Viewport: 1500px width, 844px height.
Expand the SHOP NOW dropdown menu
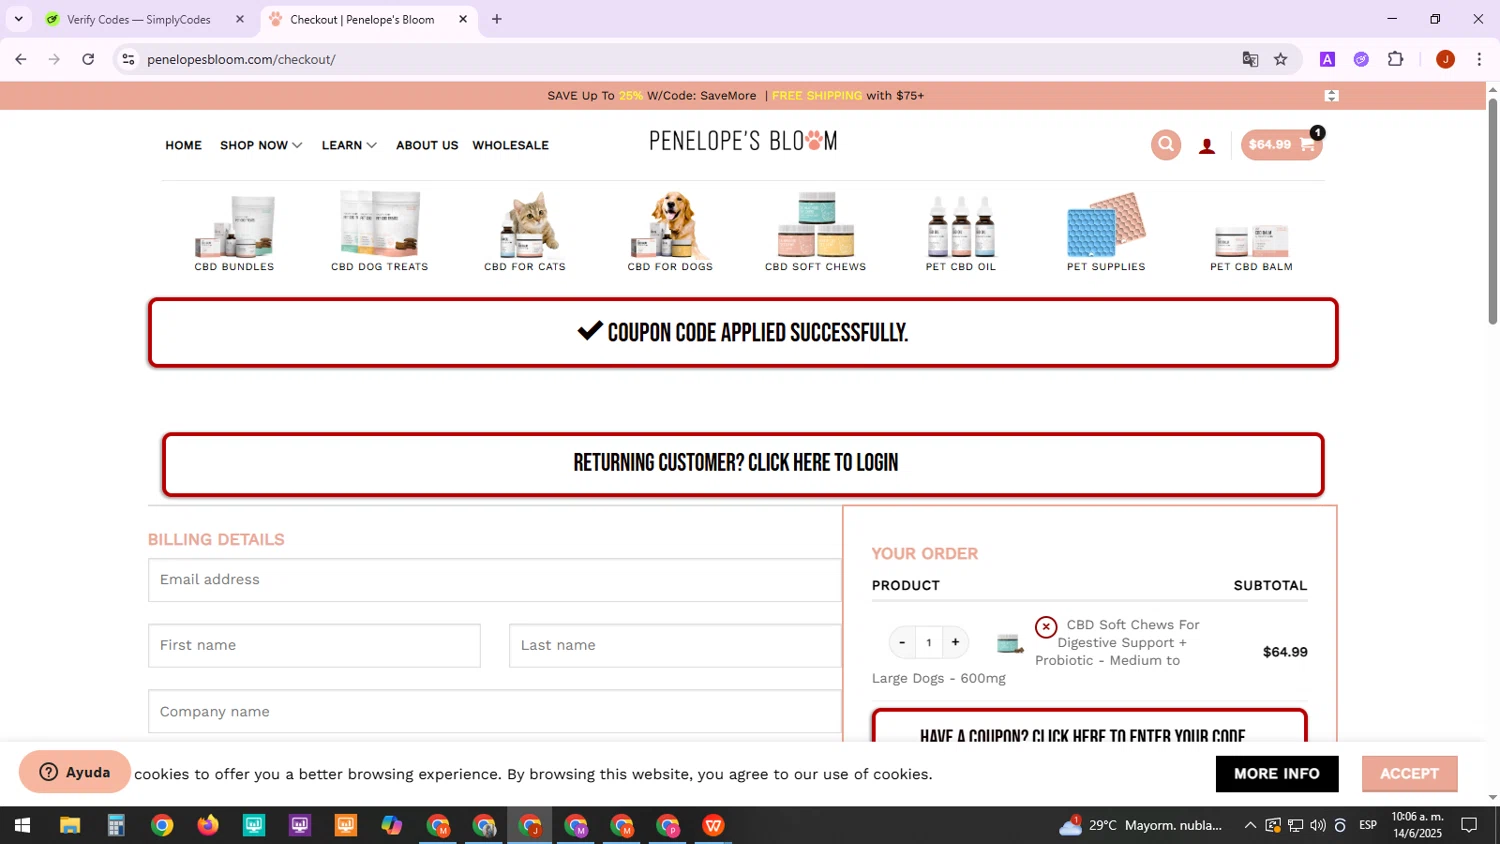coord(261,145)
